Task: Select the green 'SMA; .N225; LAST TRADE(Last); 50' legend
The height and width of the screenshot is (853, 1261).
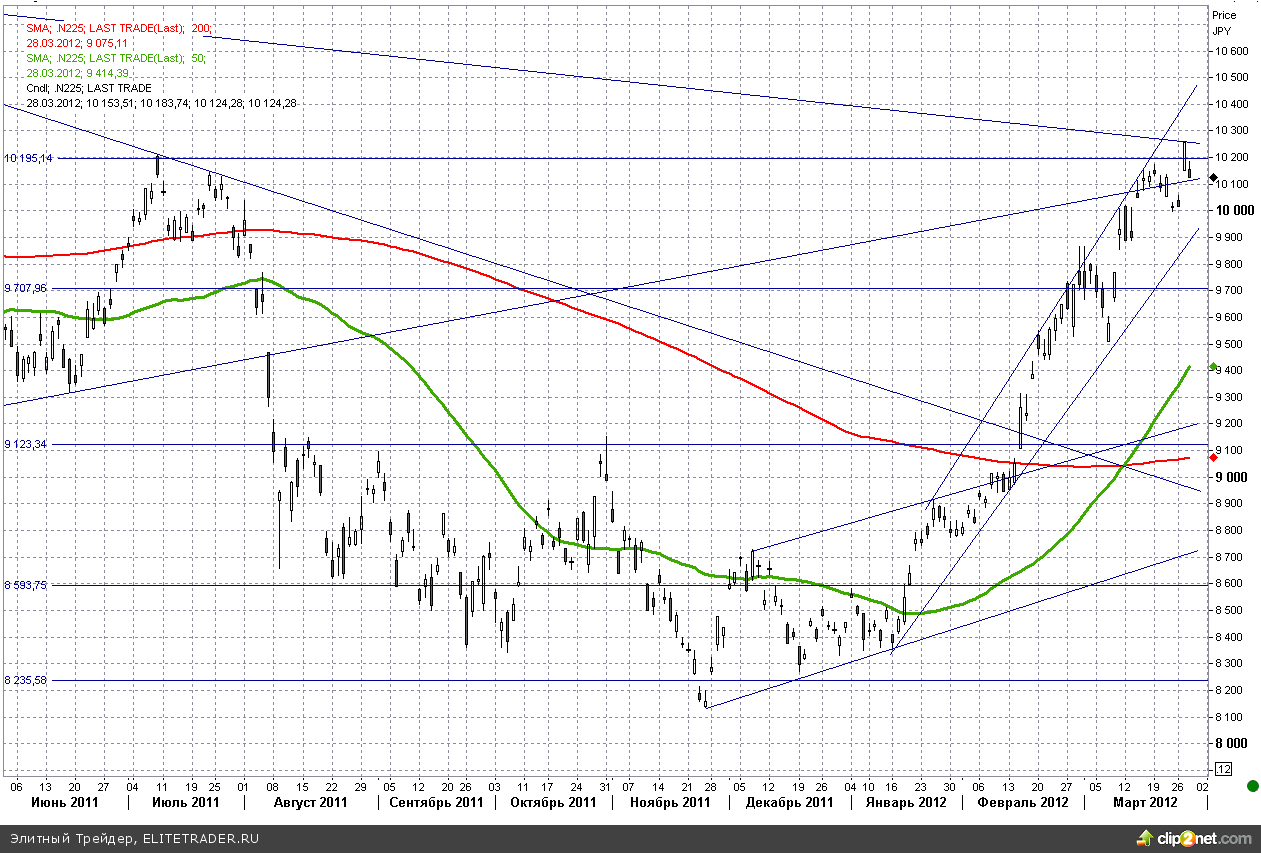Action: point(116,58)
